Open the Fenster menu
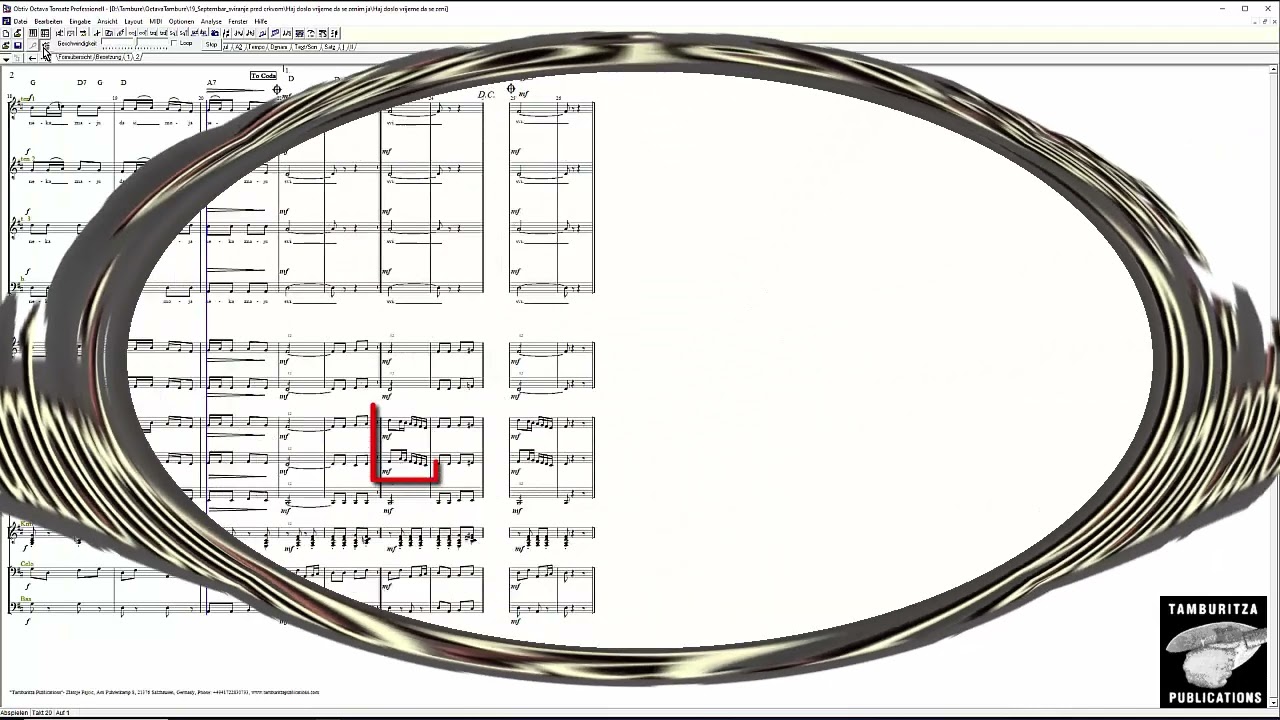This screenshot has width=1280, height=720. pos(238,21)
